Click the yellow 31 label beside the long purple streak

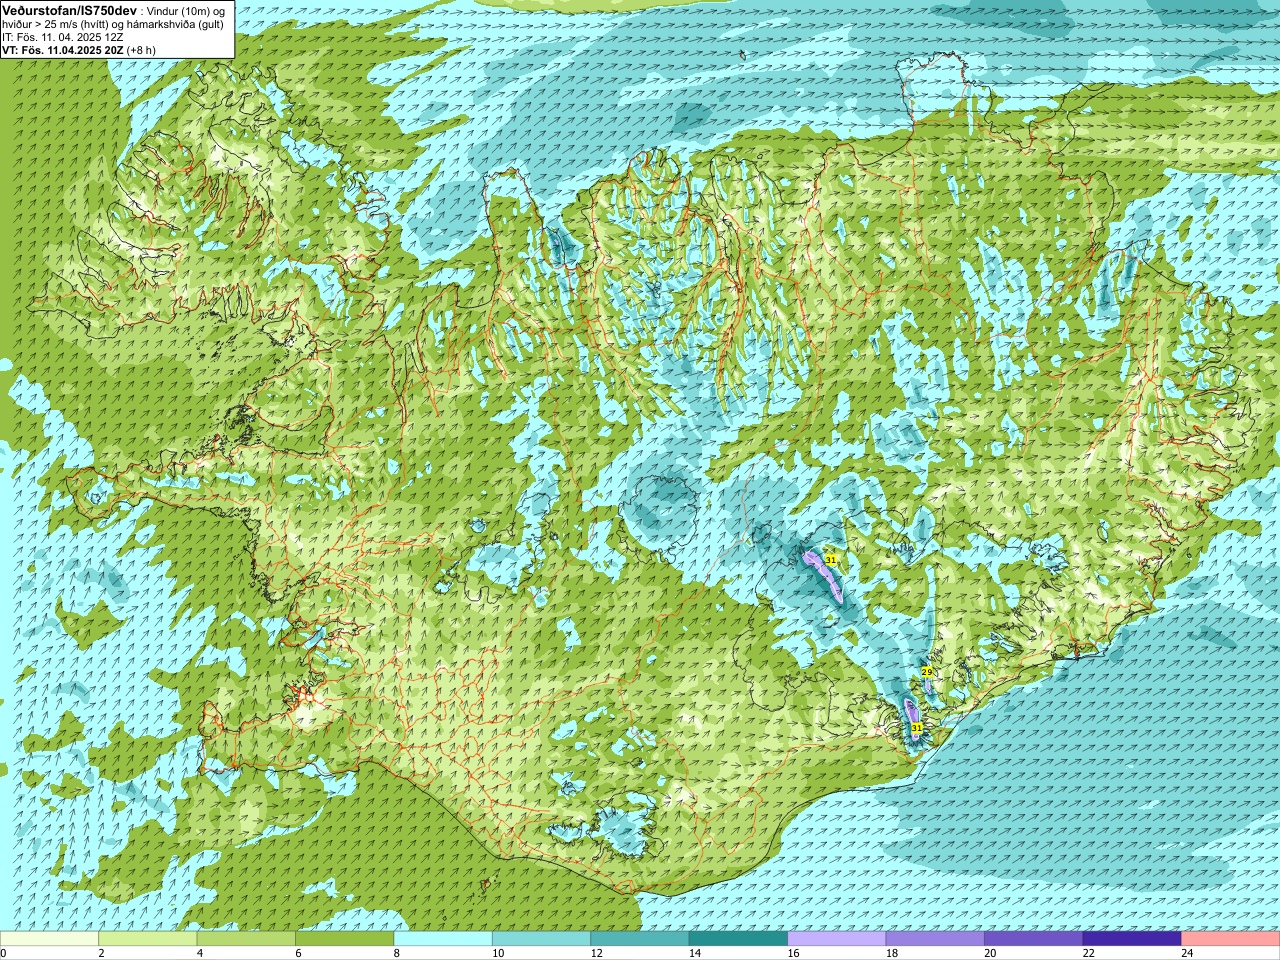click(830, 560)
